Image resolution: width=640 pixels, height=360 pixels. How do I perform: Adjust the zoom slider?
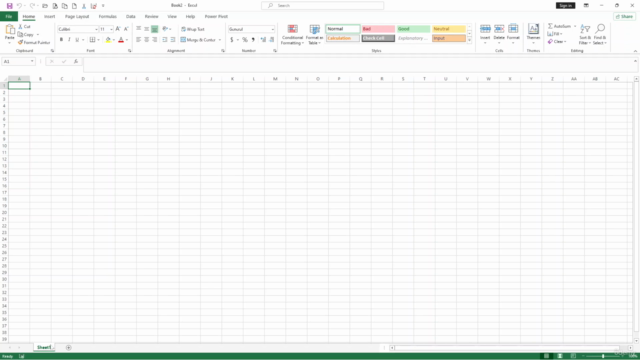pos(603,356)
